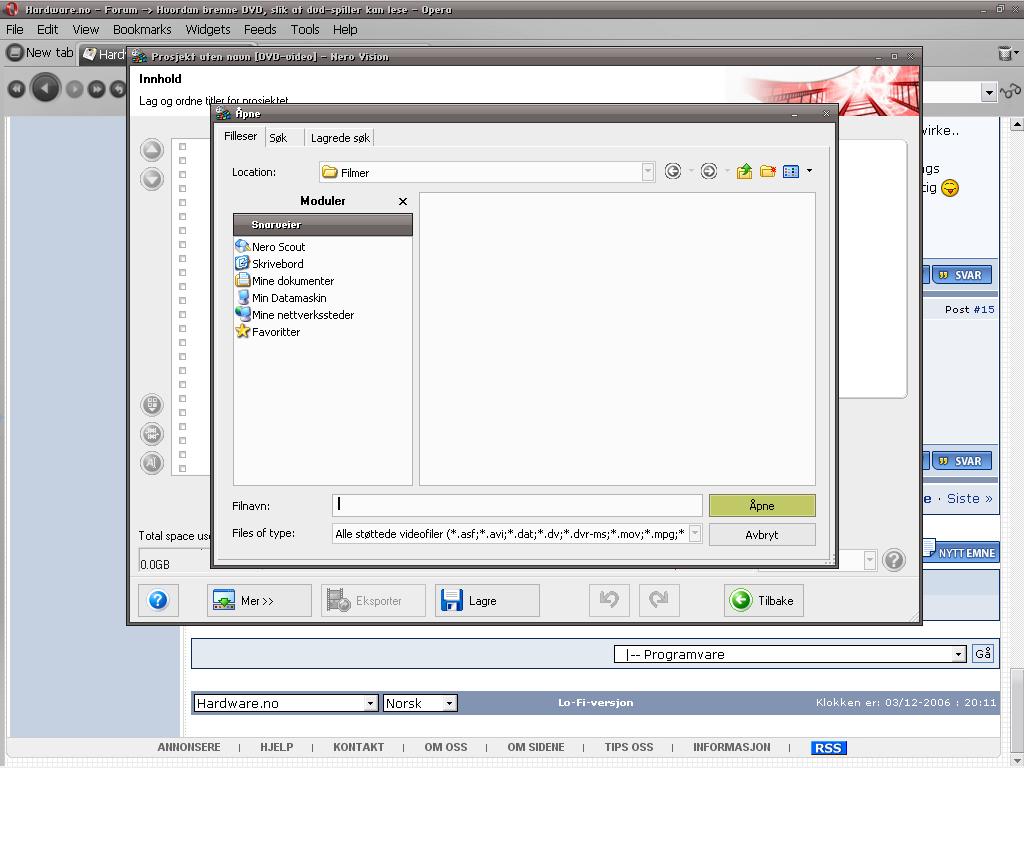Switch to the Lagrede søk tab

pos(340,137)
